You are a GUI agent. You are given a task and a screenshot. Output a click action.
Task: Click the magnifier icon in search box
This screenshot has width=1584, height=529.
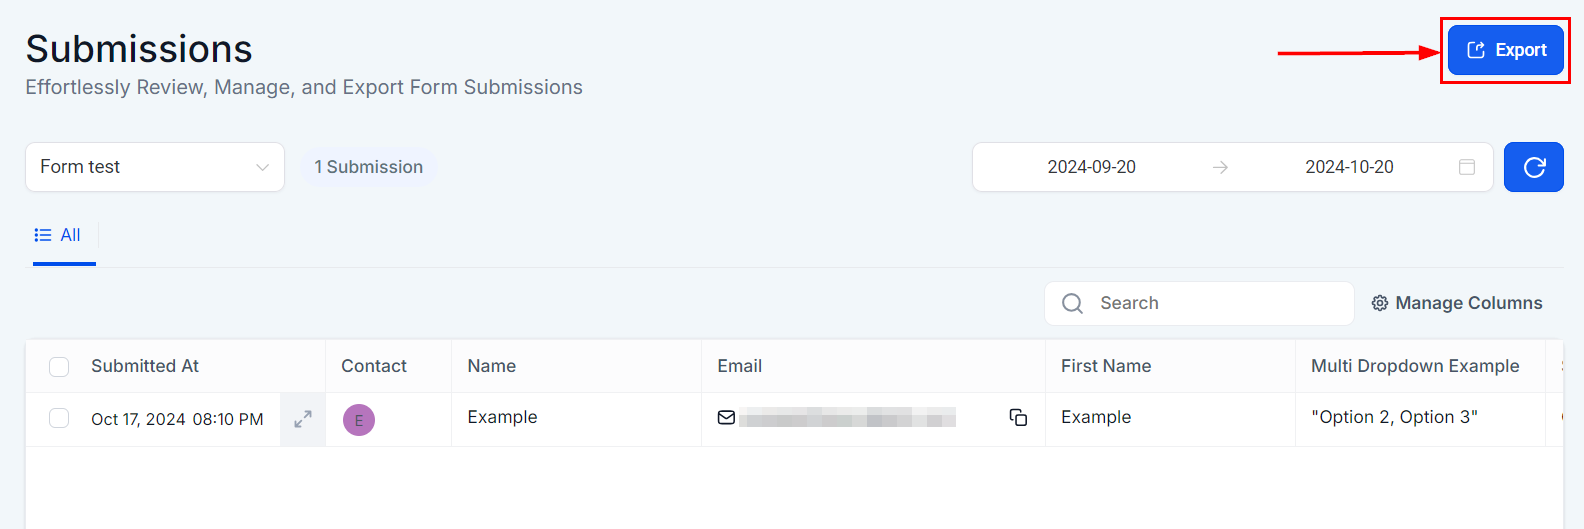click(1072, 303)
